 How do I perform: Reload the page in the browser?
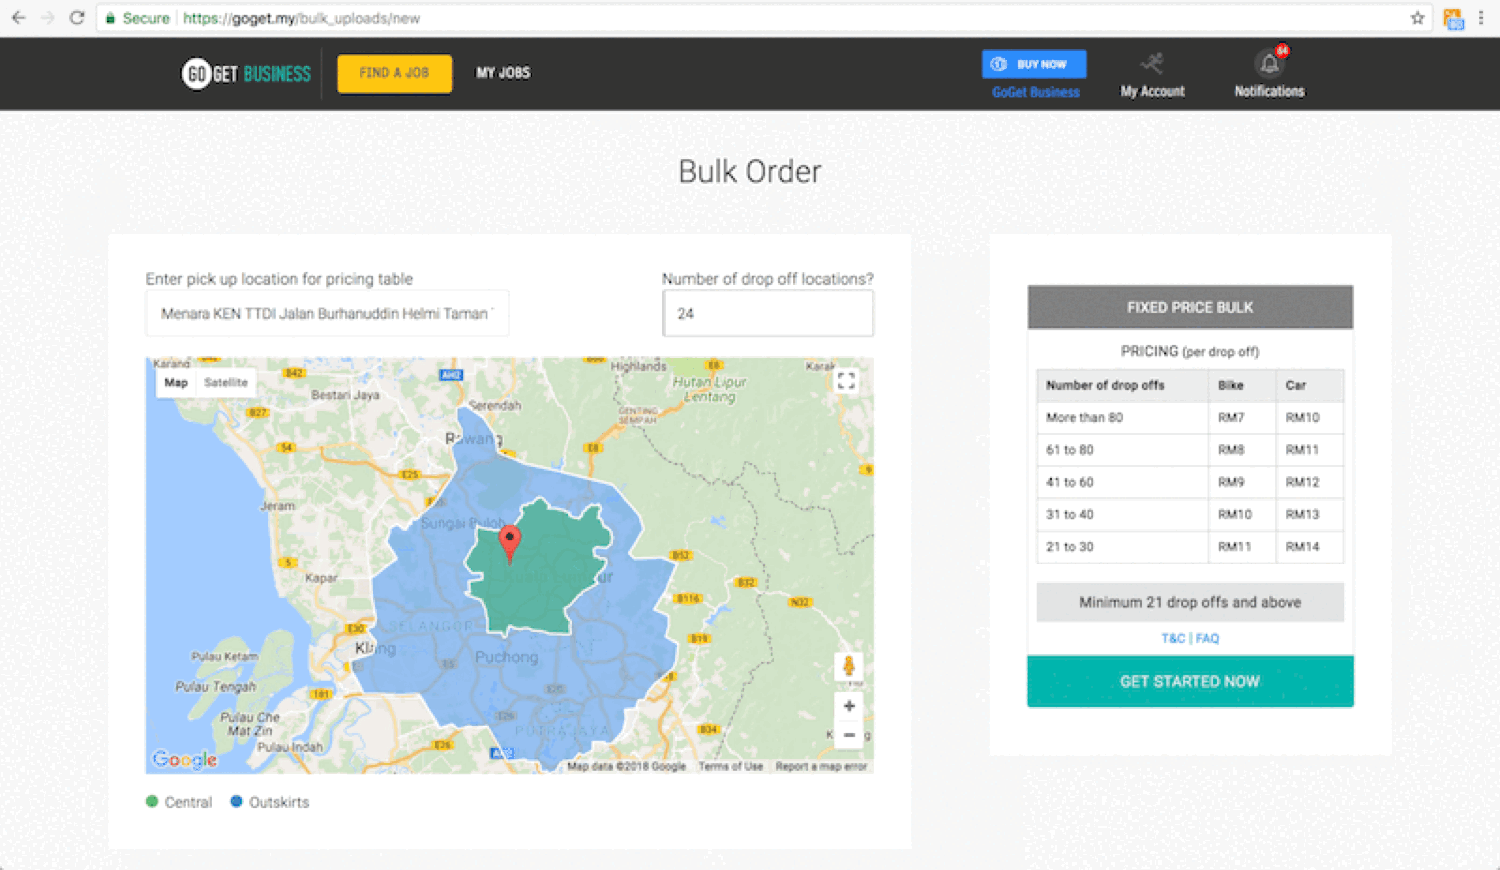coord(77,18)
